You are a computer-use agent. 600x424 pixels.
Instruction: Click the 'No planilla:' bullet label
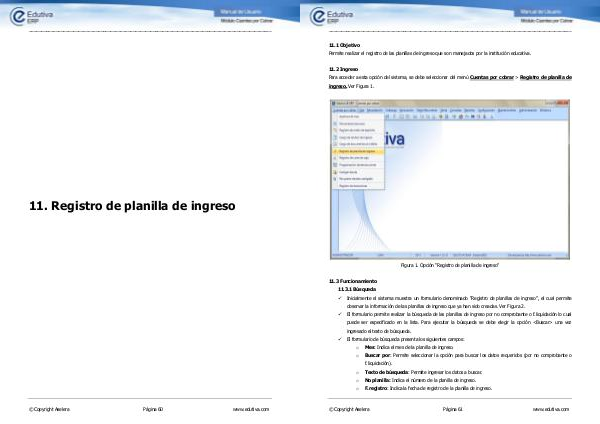pos(377,380)
